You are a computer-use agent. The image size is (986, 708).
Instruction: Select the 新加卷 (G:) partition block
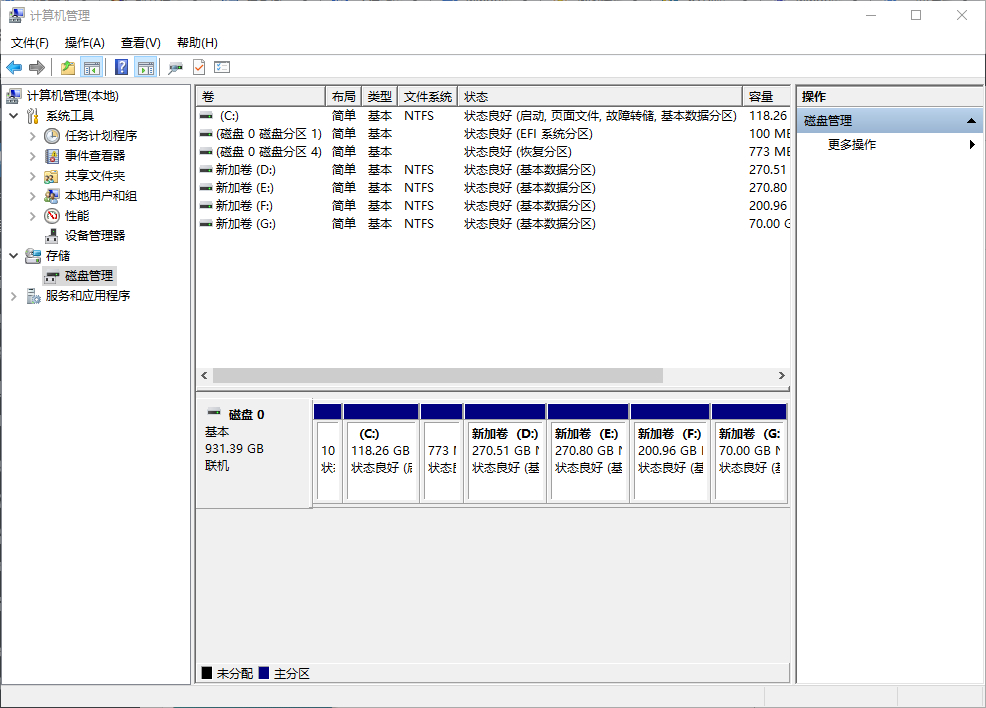tap(752, 455)
